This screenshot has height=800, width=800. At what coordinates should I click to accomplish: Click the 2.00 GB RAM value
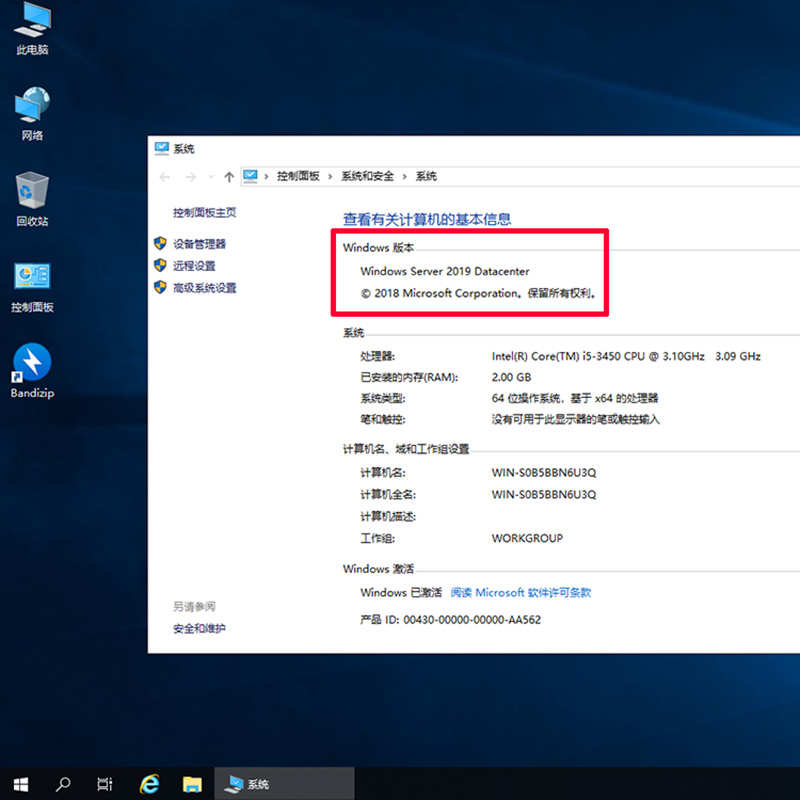(x=511, y=377)
